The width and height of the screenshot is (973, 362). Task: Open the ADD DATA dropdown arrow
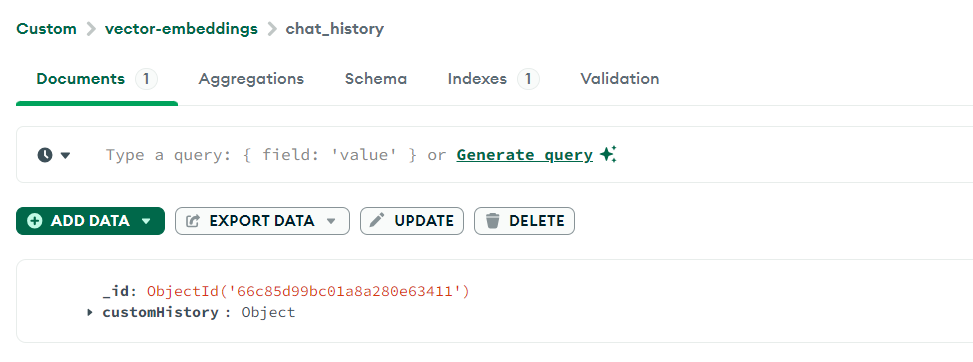(146, 221)
